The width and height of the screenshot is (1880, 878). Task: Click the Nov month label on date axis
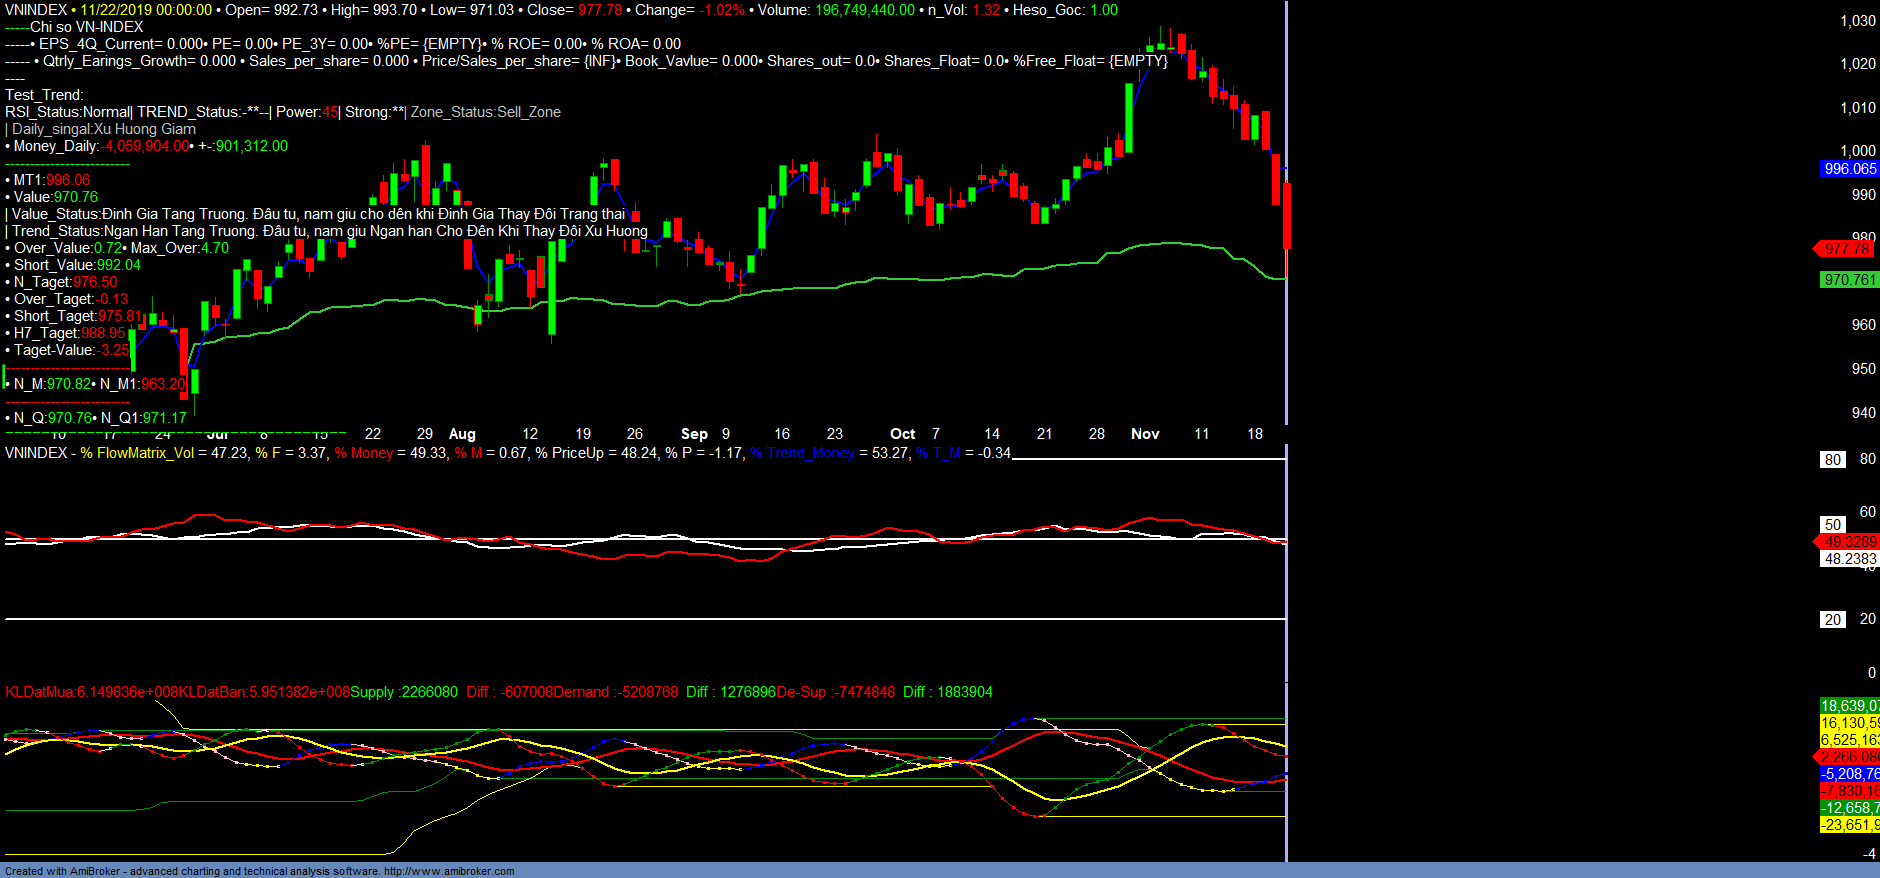(x=1145, y=434)
